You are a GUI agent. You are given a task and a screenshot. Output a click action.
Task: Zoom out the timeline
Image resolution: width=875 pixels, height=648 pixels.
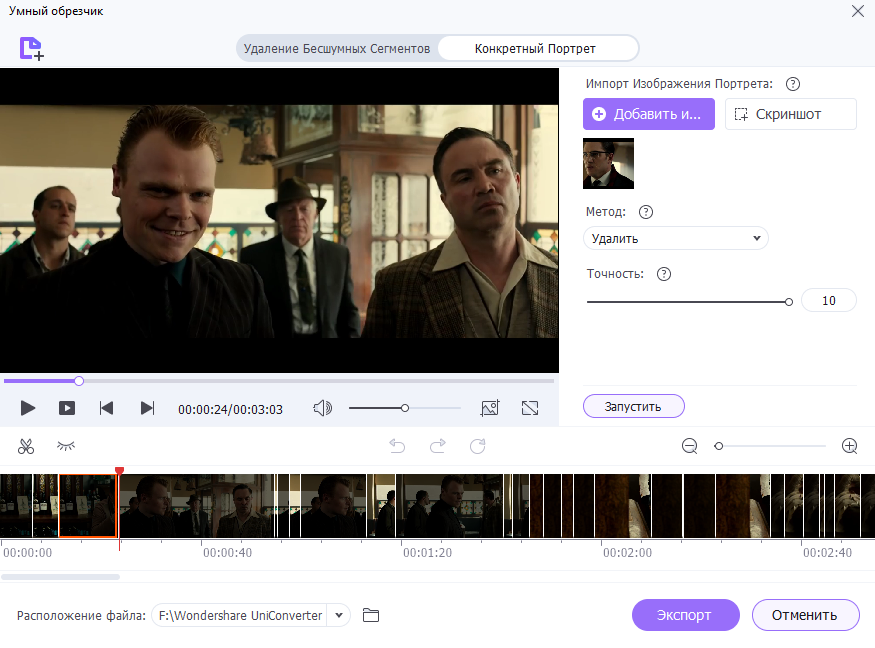[x=690, y=446]
